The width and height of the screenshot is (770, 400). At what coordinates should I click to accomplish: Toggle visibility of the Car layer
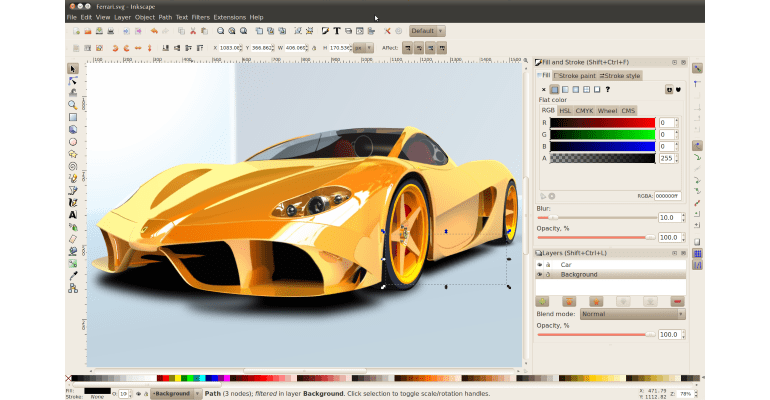(x=540, y=265)
